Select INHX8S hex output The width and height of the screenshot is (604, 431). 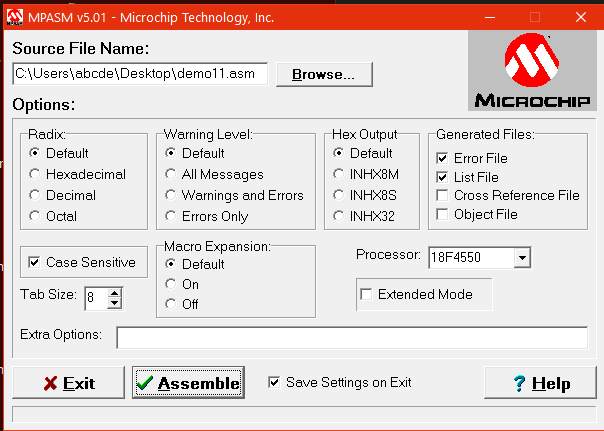pyautogui.click(x=339, y=195)
